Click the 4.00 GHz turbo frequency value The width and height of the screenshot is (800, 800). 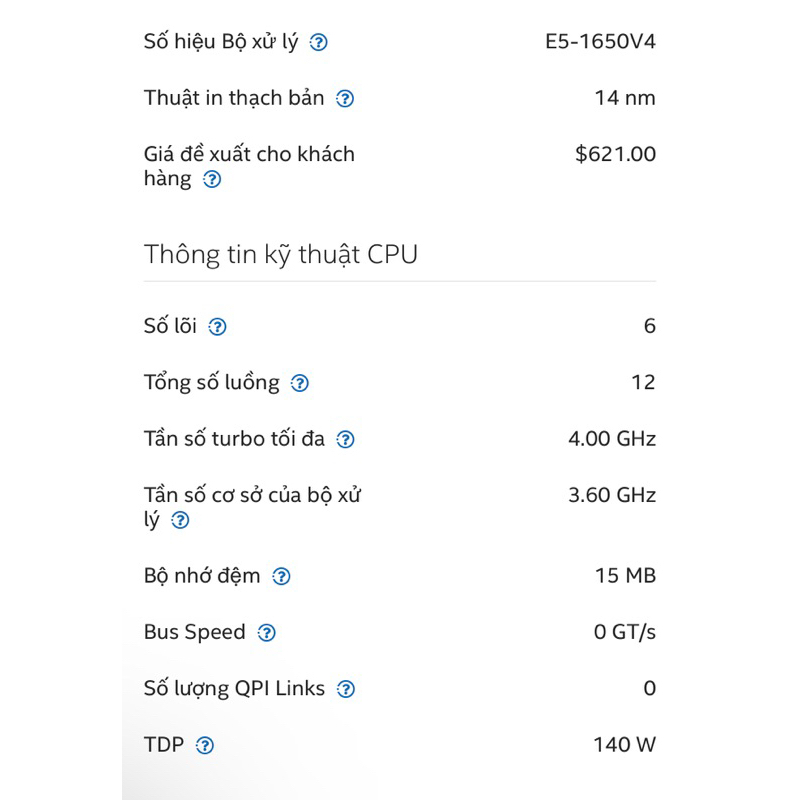pos(612,438)
